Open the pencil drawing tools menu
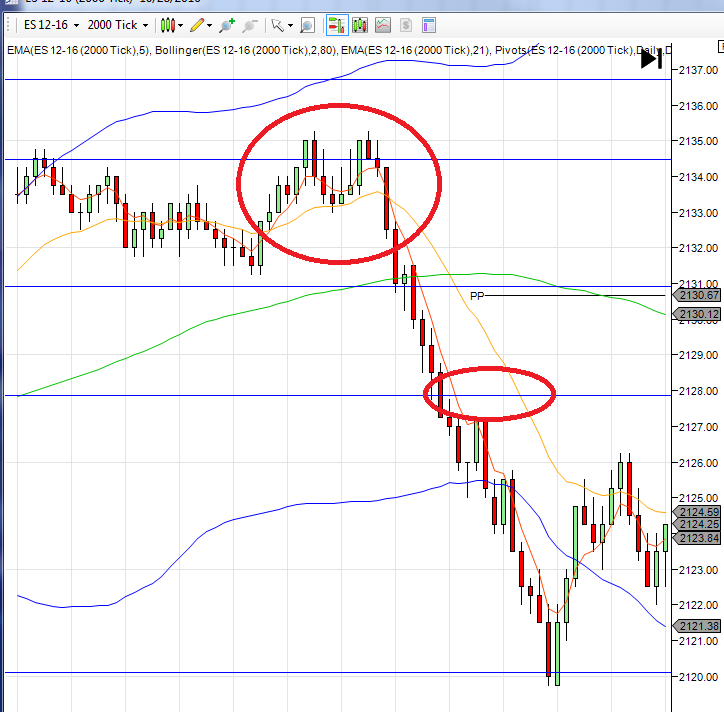724x712 pixels. (x=200, y=25)
